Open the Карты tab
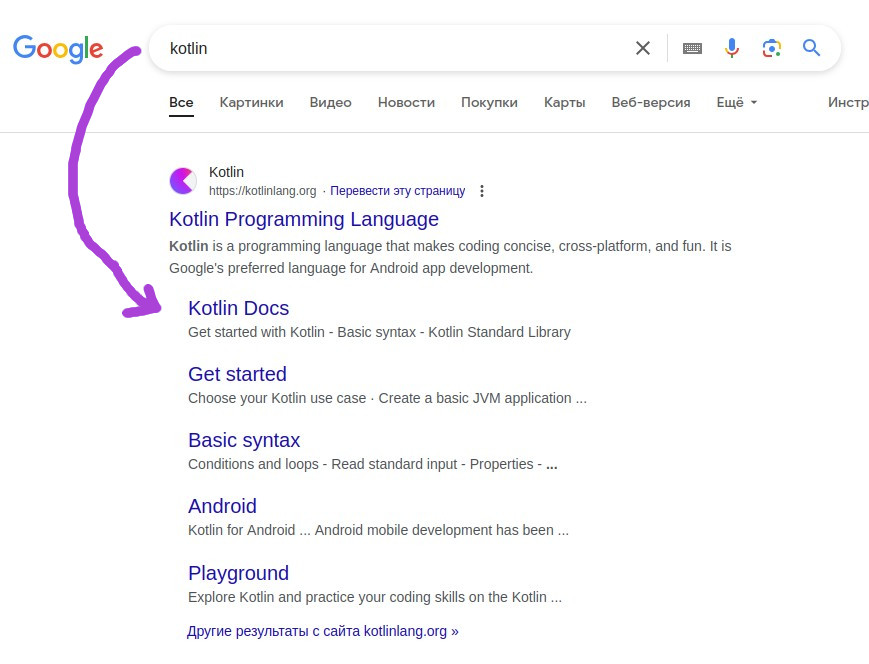 (565, 103)
